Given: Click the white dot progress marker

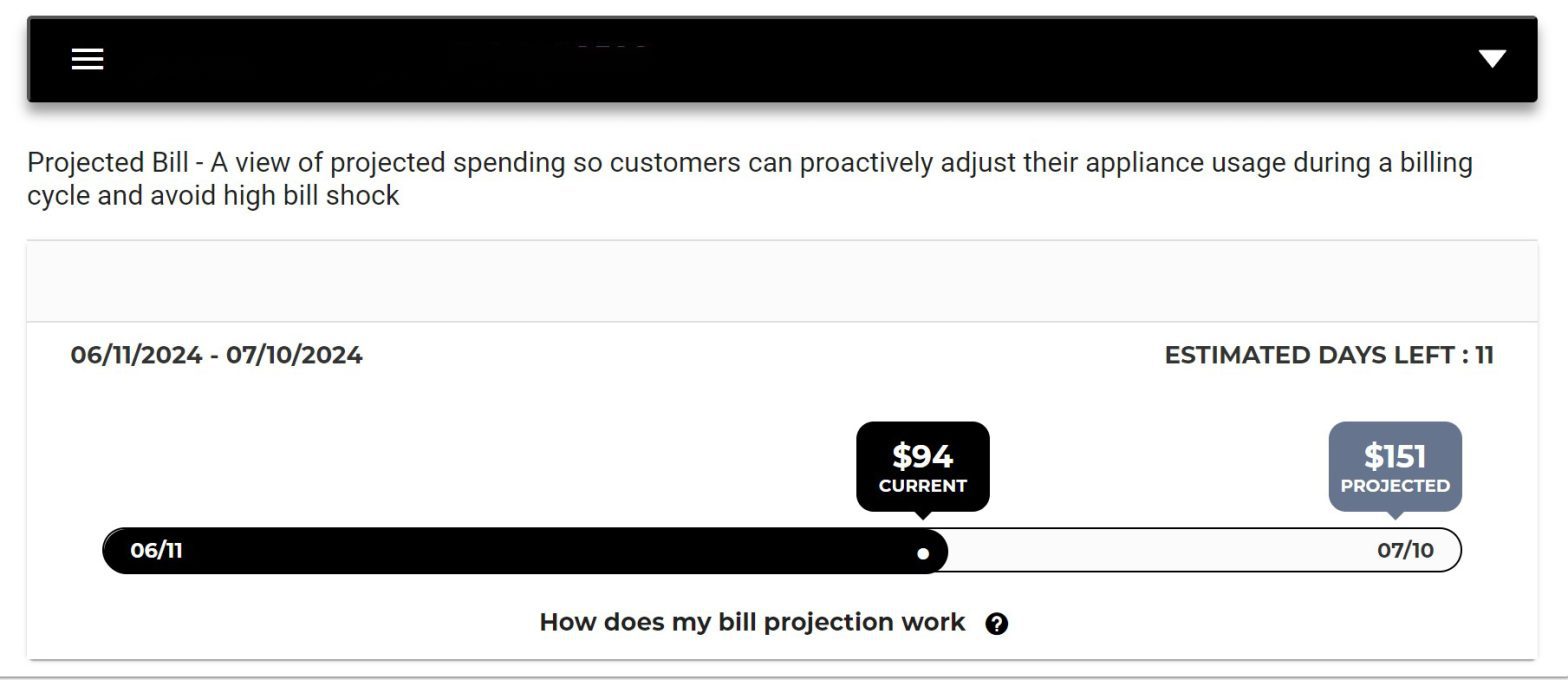Looking at the screenshot, I should [x=923, y=553].
